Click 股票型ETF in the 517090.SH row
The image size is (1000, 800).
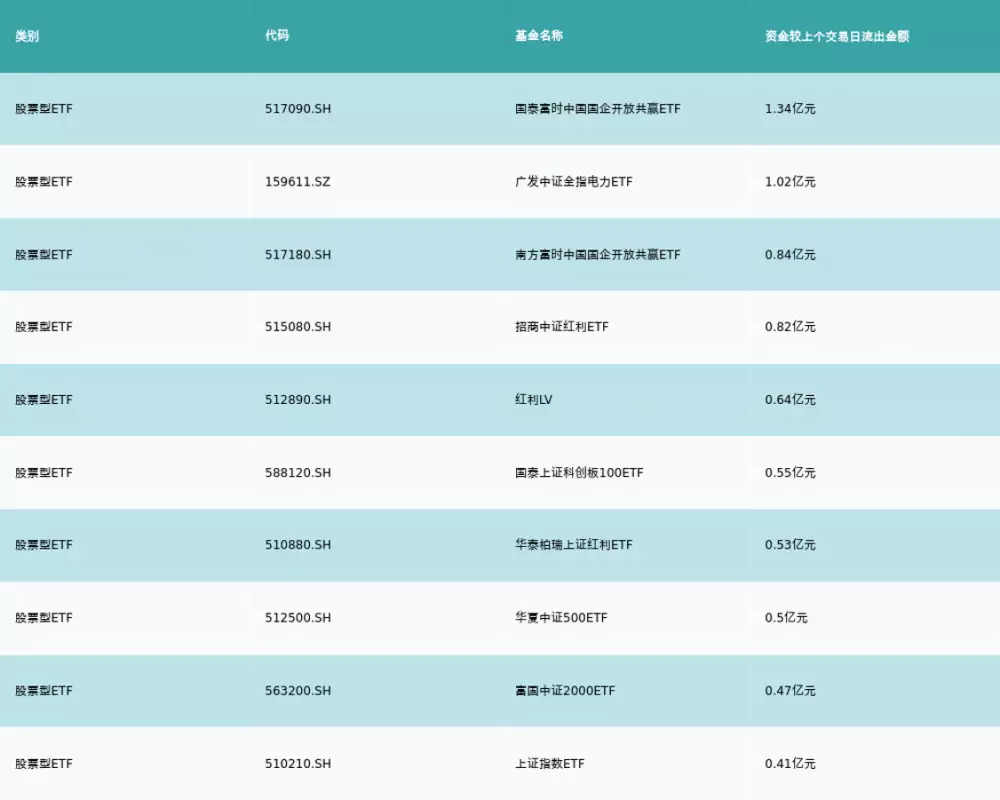tap(44, 109)
